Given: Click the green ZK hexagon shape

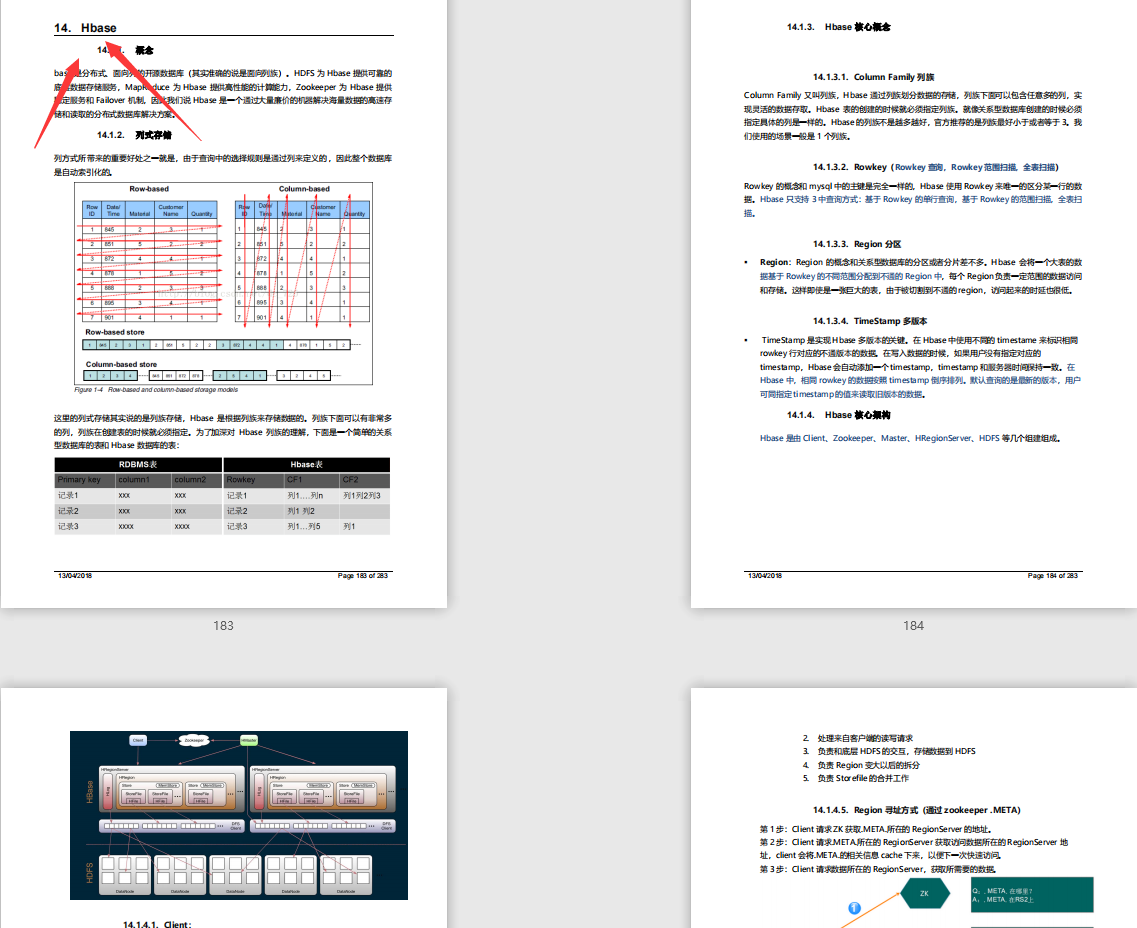Looking at the screenshot, I should coord(925,893).
